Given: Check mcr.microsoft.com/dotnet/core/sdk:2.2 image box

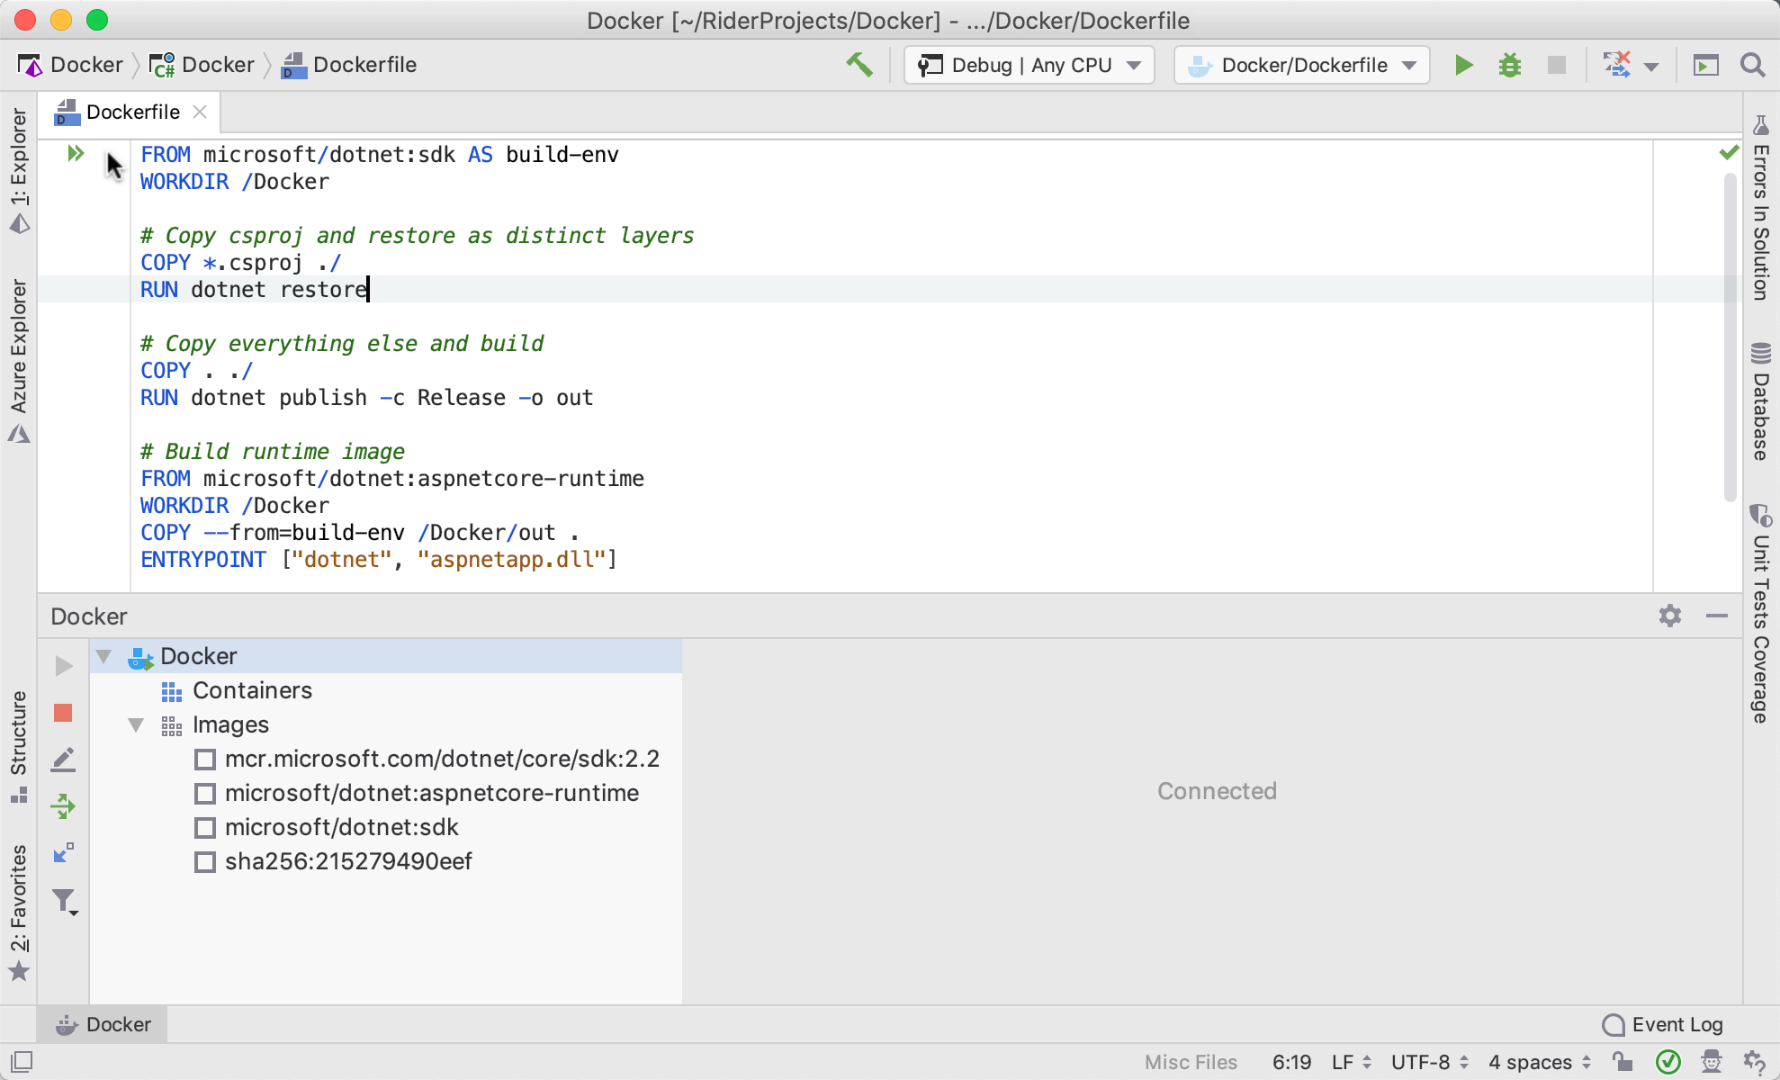Looking at the screenshot, I should 205,760.
